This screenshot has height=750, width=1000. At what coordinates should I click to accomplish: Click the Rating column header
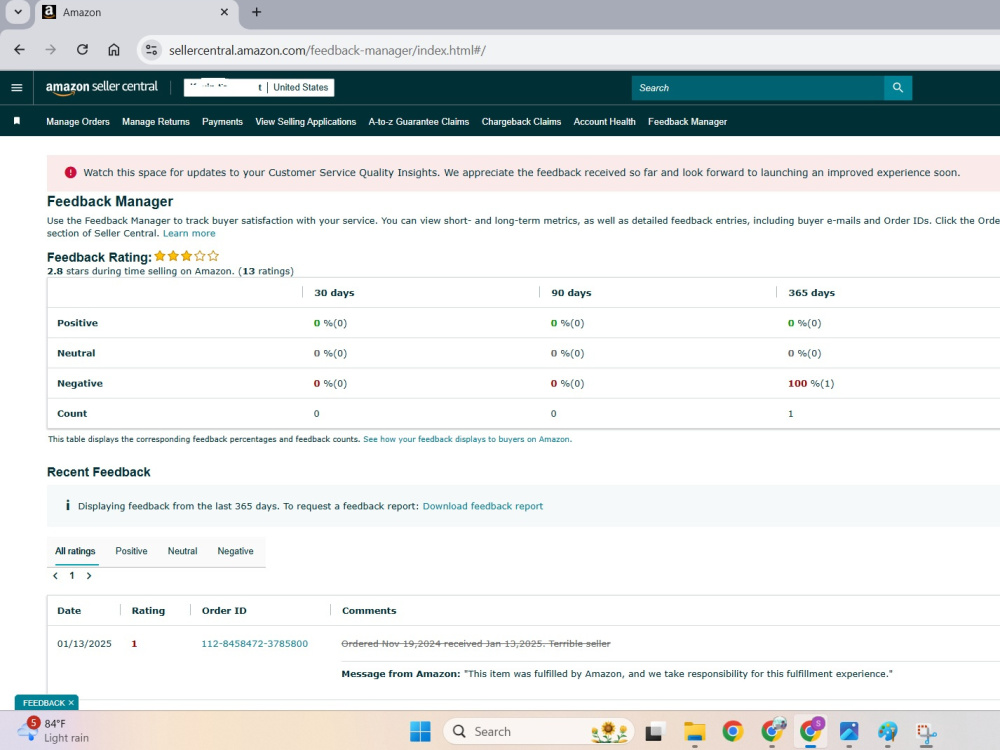[148, 610]
